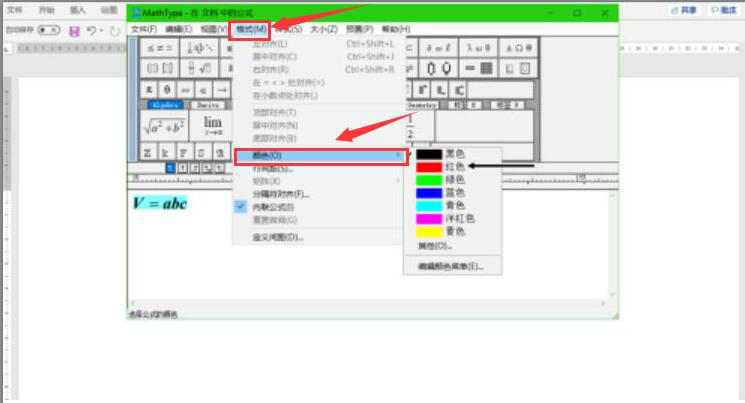This screenshot has height=403, width=745.
Task: Open the 文件 tab in Word ribbon
Action: point(15,10)
